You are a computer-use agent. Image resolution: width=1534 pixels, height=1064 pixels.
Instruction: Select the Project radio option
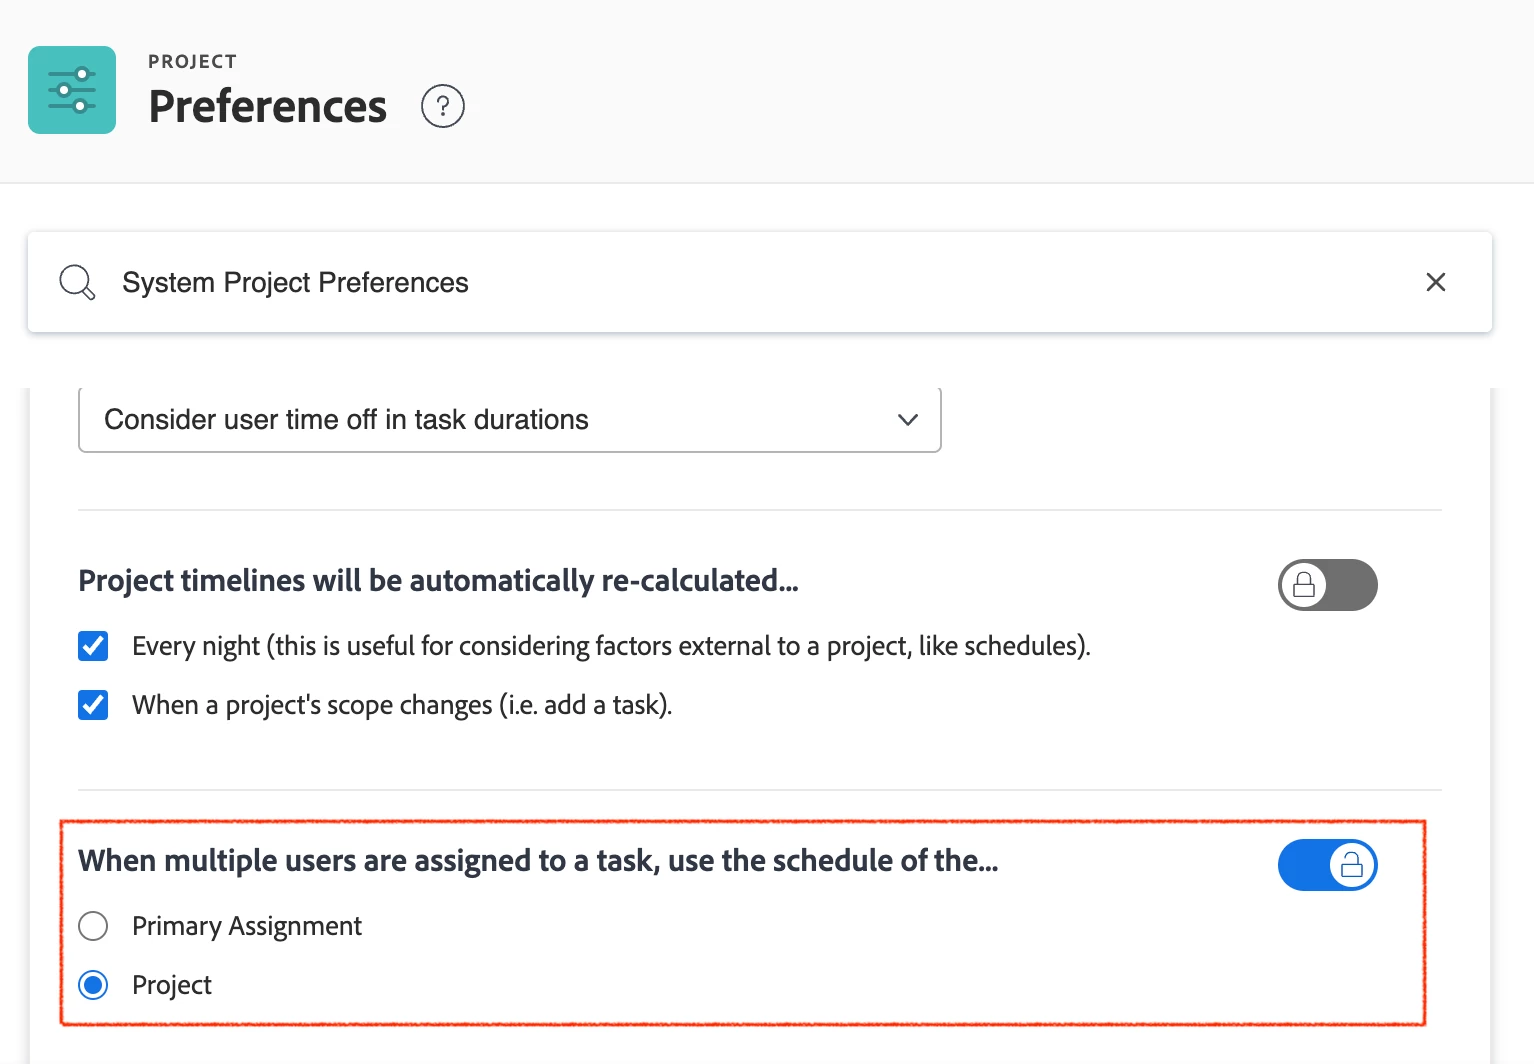pyautogui.click(x=93, y=985)
